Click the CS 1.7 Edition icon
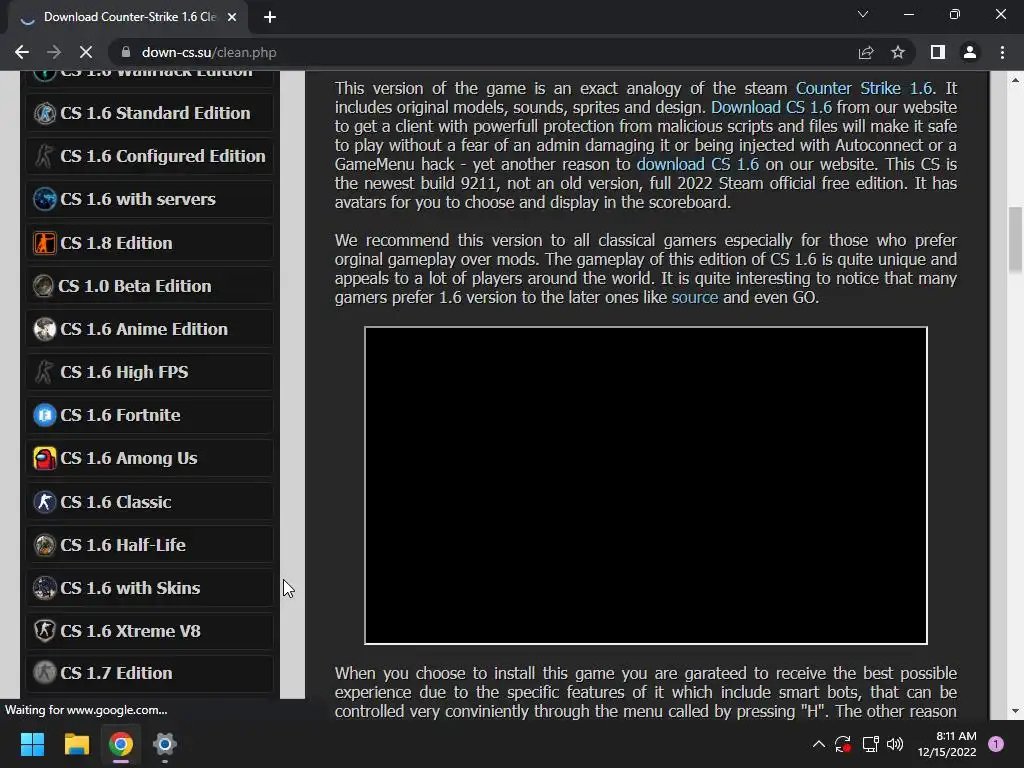The image size is (1024, 768). click(44, 673)
